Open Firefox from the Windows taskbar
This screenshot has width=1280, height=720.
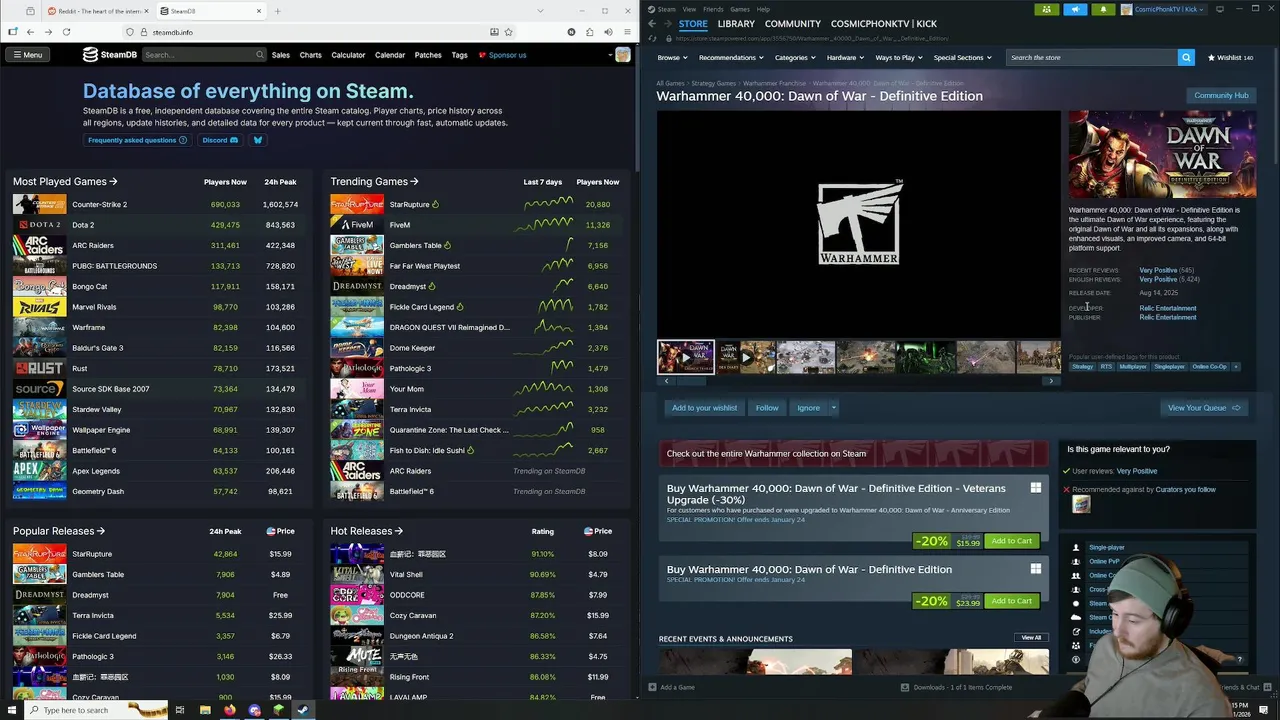click(229, 710)
